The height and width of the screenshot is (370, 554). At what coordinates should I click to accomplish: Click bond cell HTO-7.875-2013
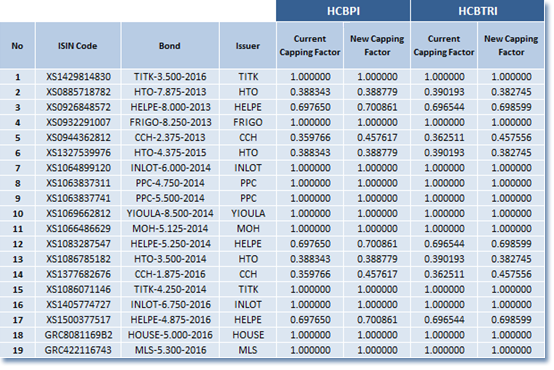170,92
